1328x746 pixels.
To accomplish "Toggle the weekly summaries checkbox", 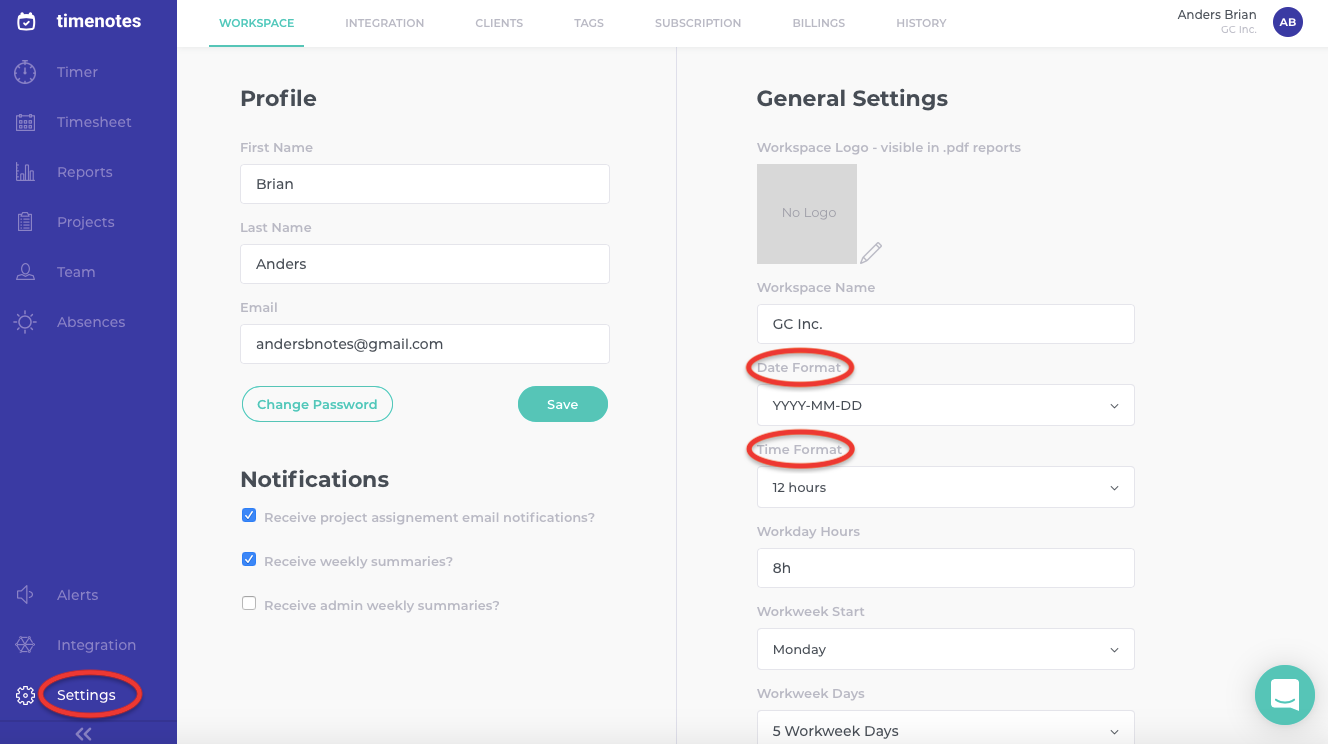I will coord(249,560).
